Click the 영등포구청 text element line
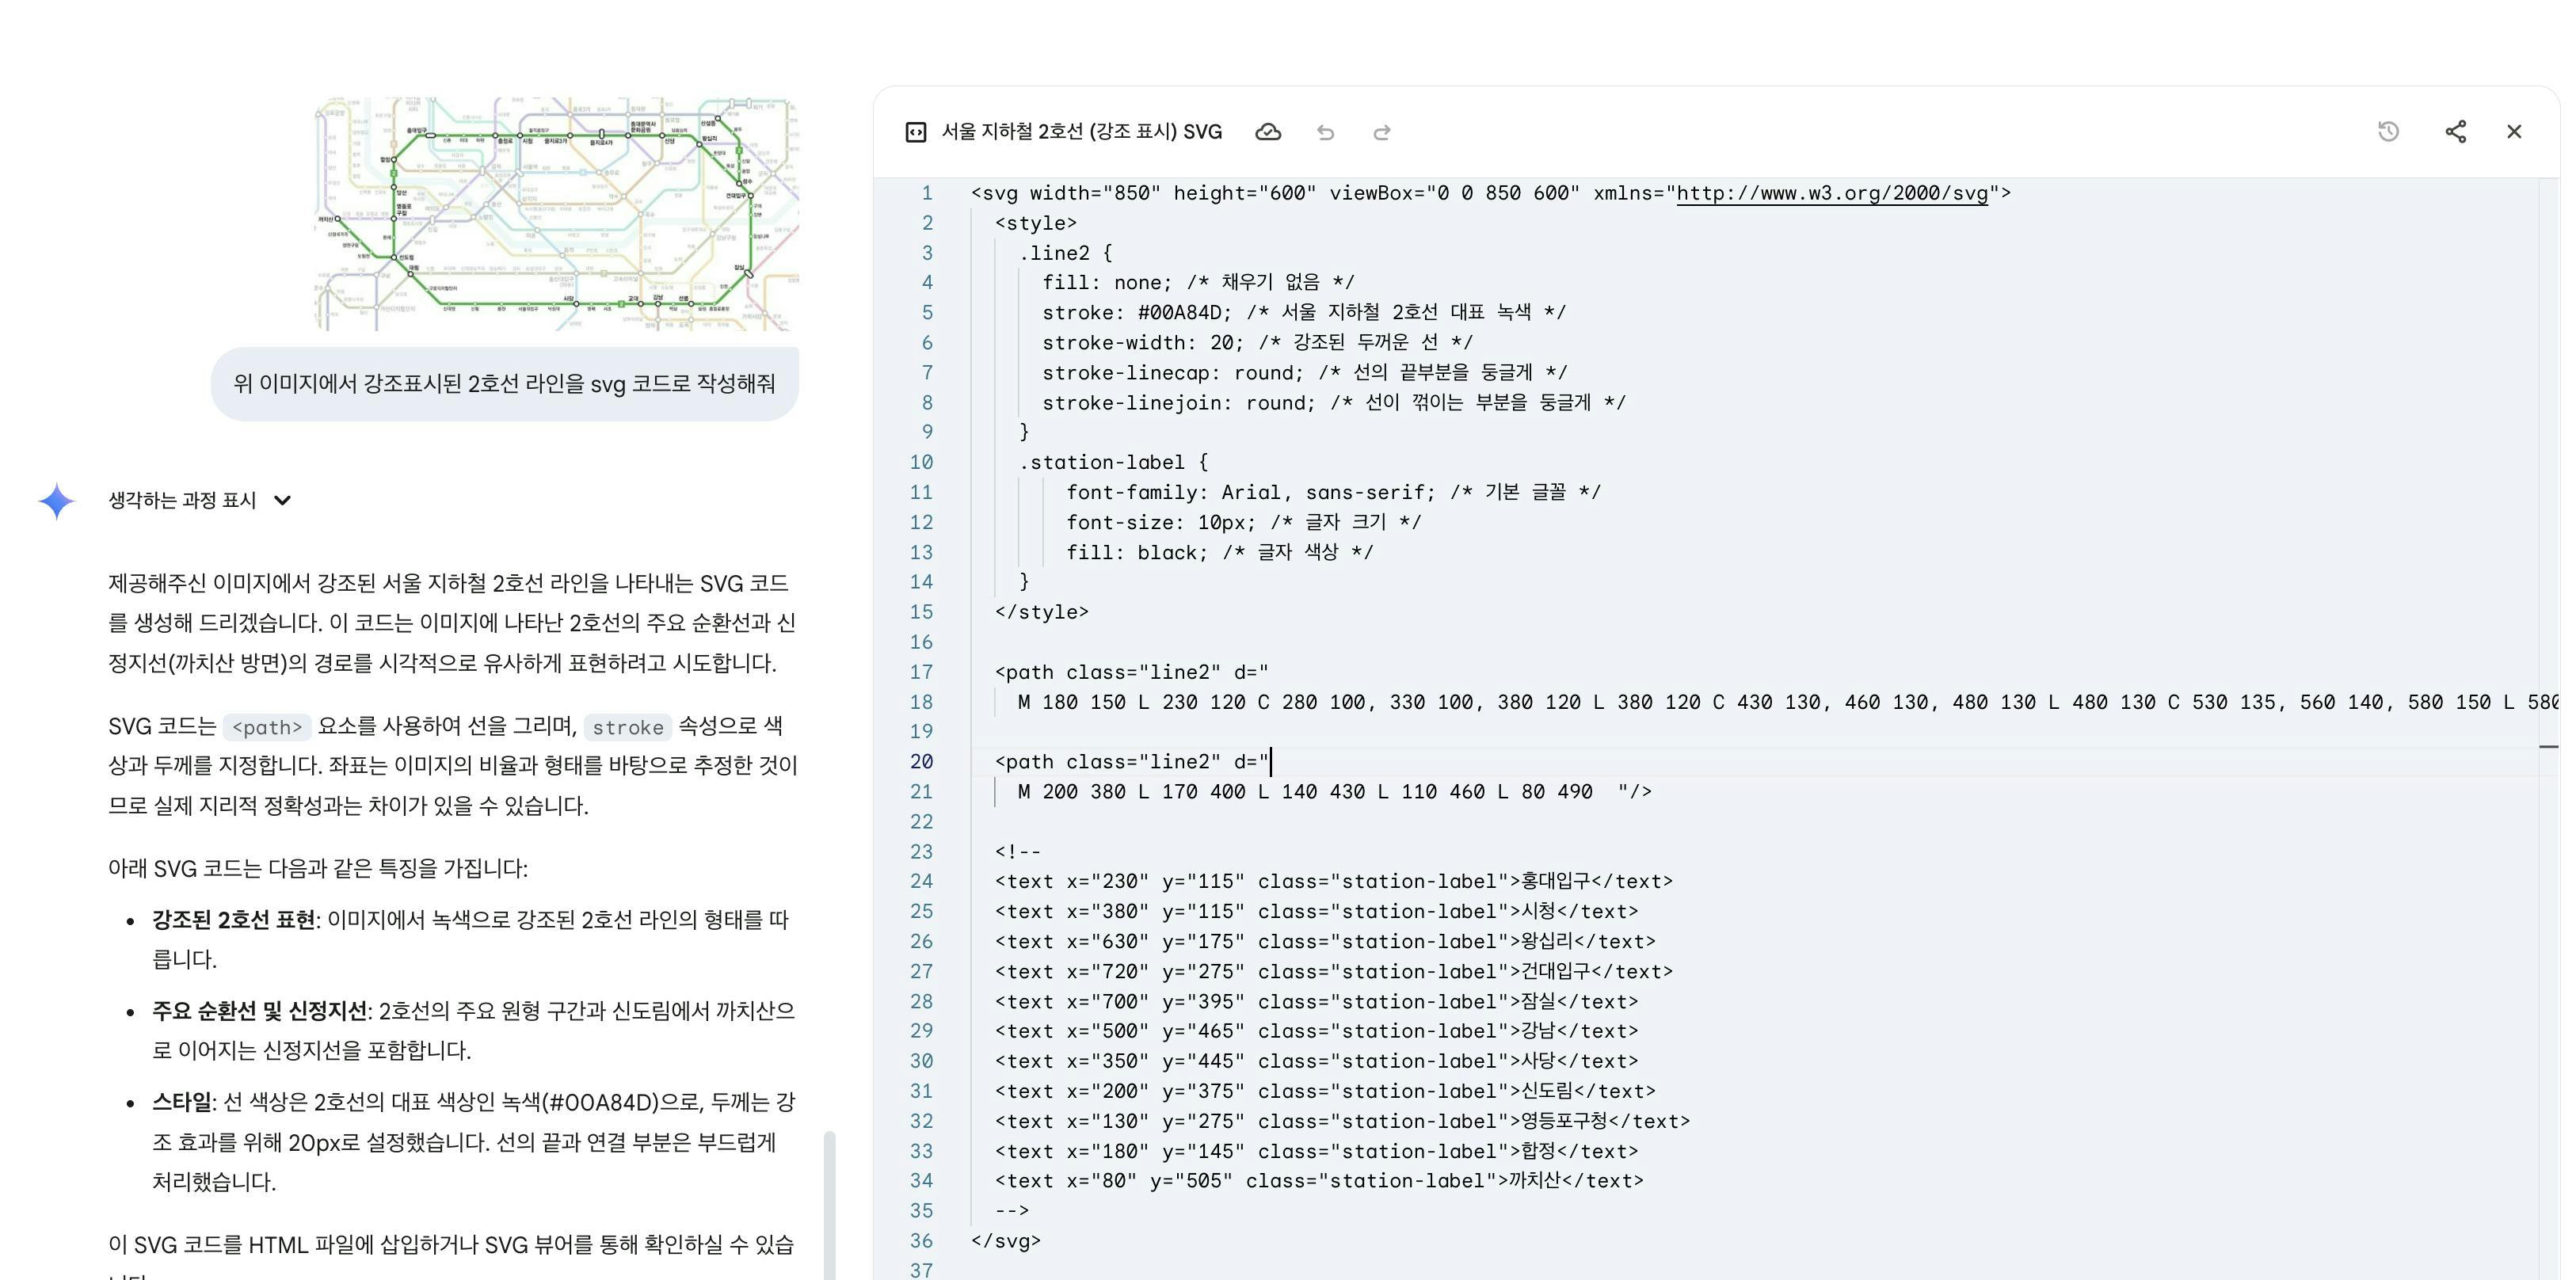Screen dimensions: 2576x1280 pyautogui.click(x=1342, y=1121)
